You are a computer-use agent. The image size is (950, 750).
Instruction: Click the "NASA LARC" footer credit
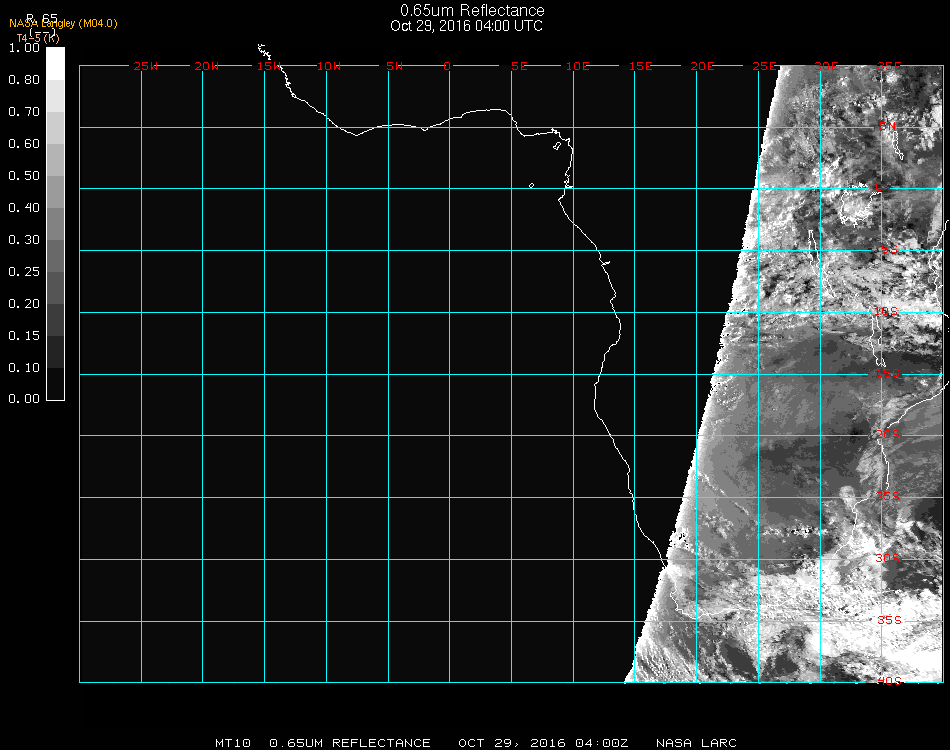tap(696, 743)
